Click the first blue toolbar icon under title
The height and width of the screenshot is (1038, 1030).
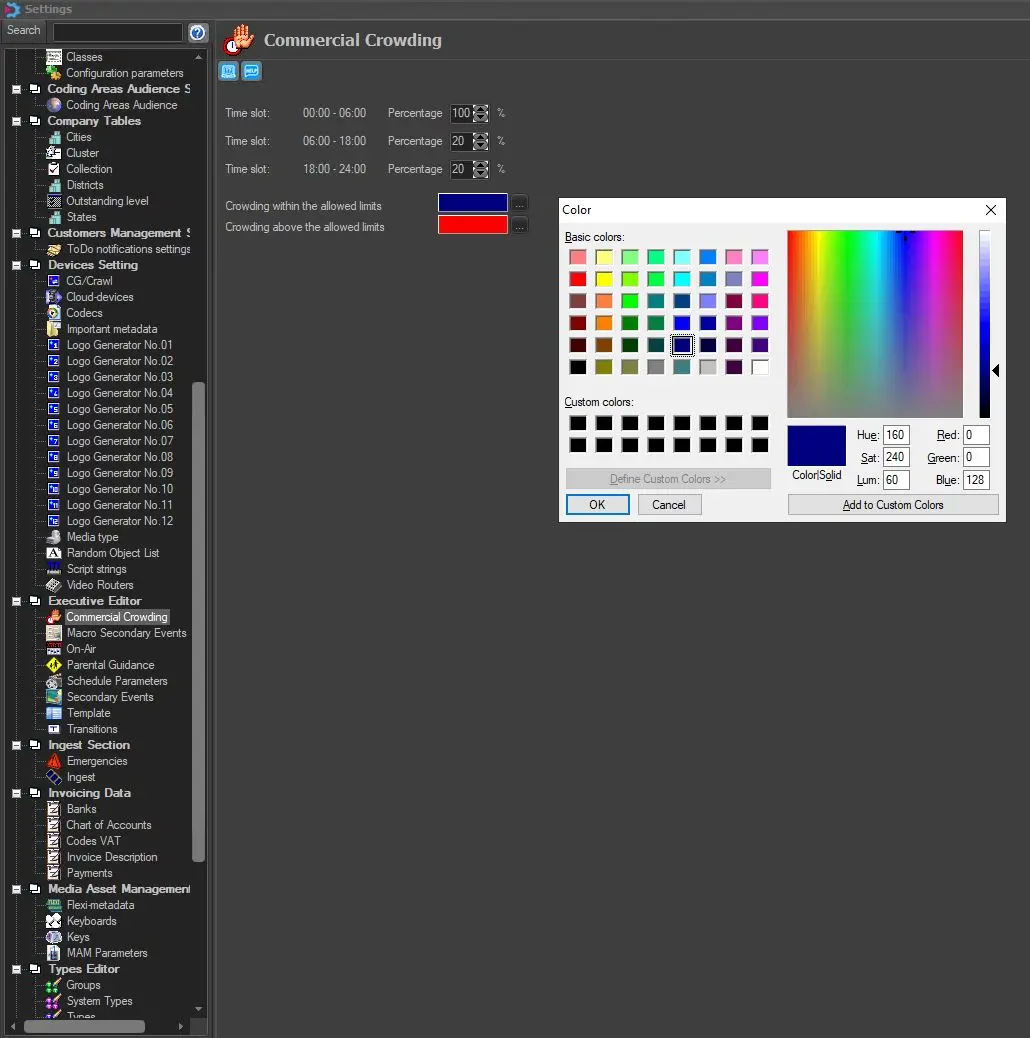pos(229,71)
